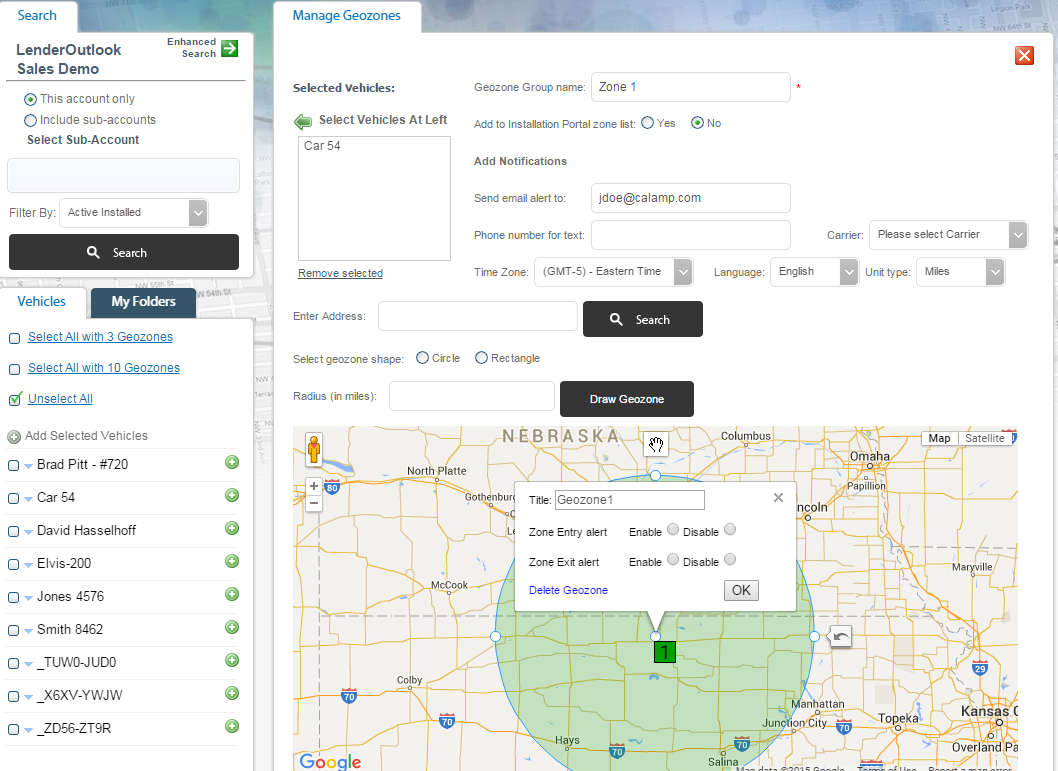Add Jones 4576 using green plus icon
1058x771 pixels.
[x=232, y=594]
